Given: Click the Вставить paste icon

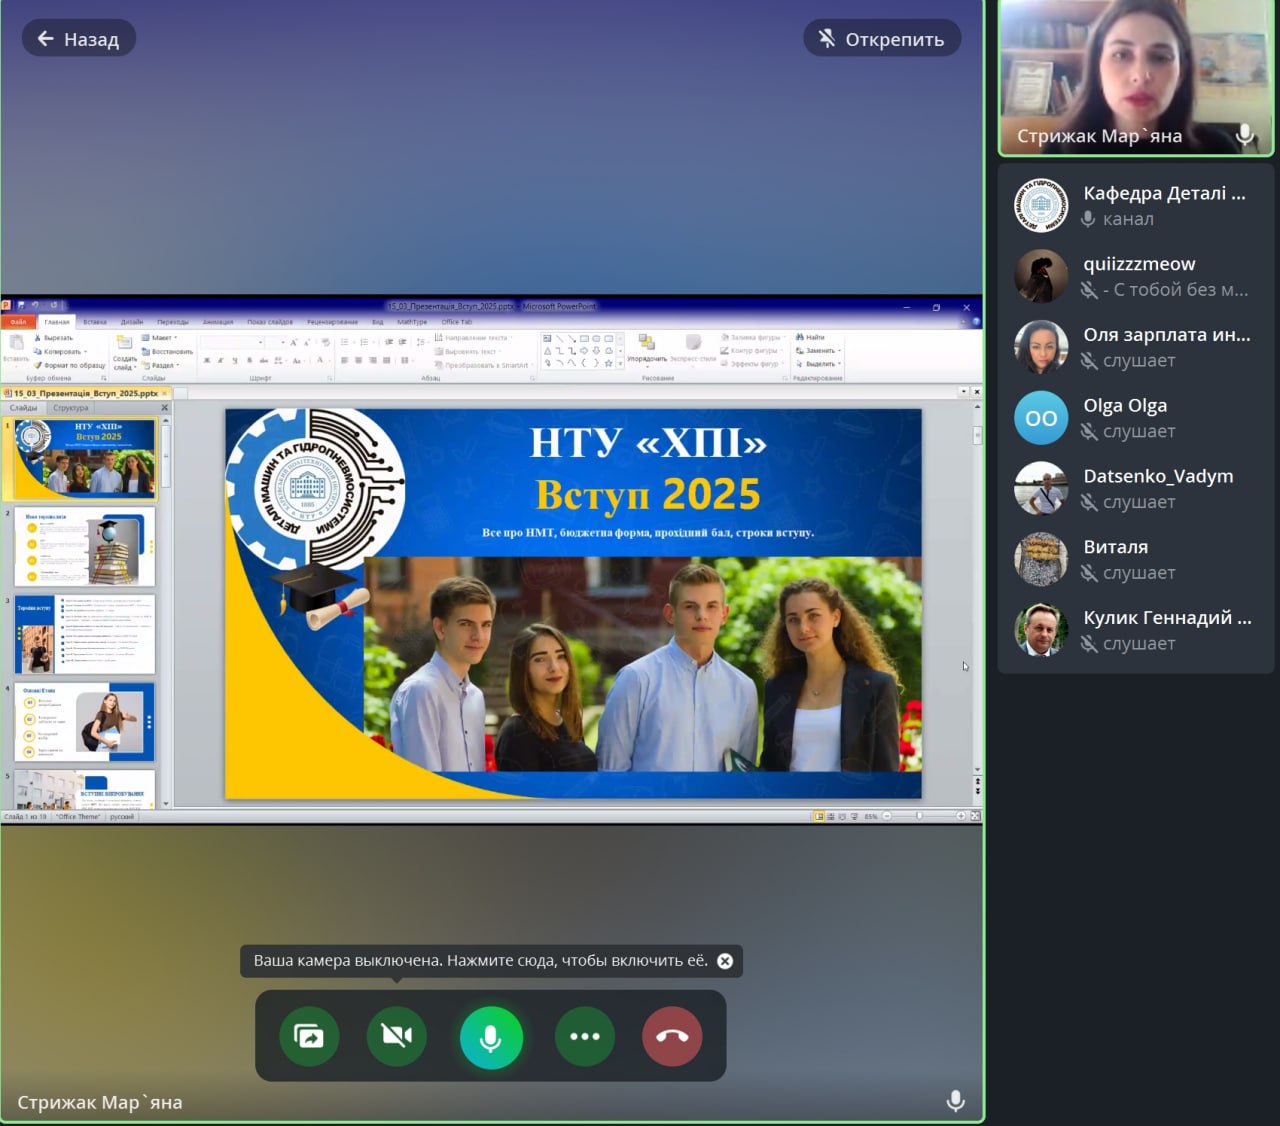Looking at the screenshot, I should [x=16, y=343].
